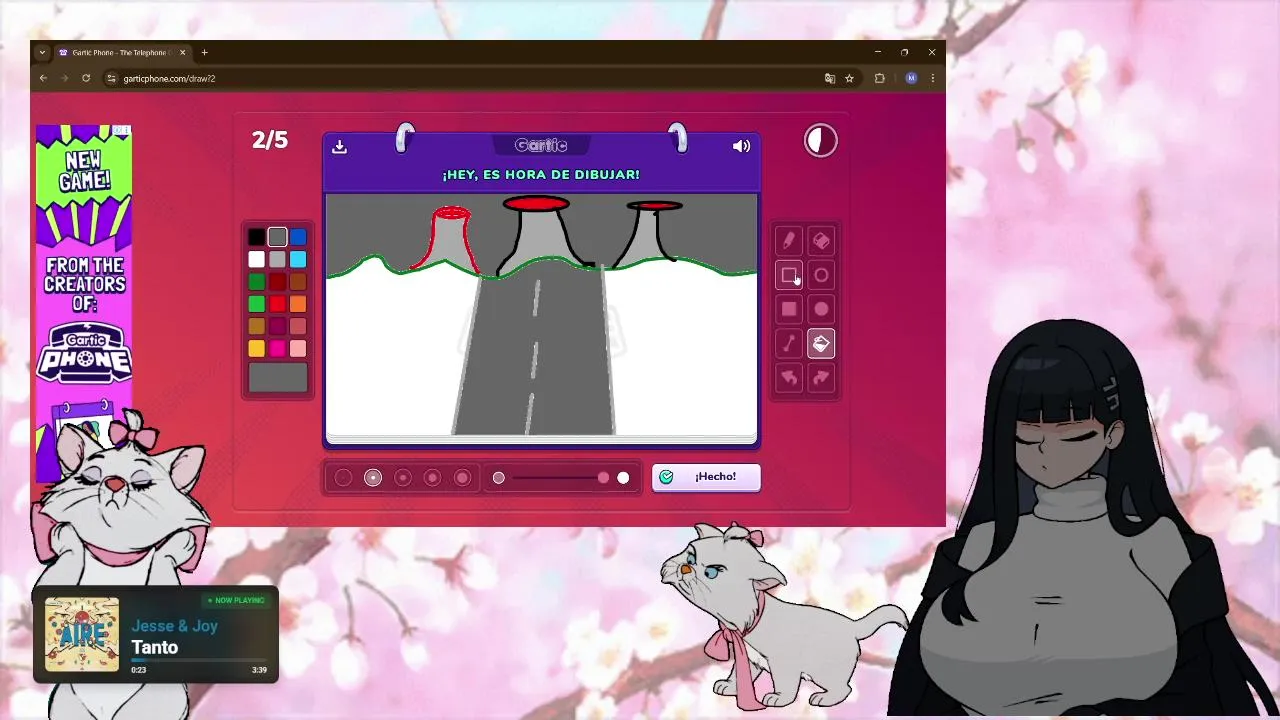Open the browser extensions puzzle icon
Viewport: 1280px width, 720px height.
[880, 78]
